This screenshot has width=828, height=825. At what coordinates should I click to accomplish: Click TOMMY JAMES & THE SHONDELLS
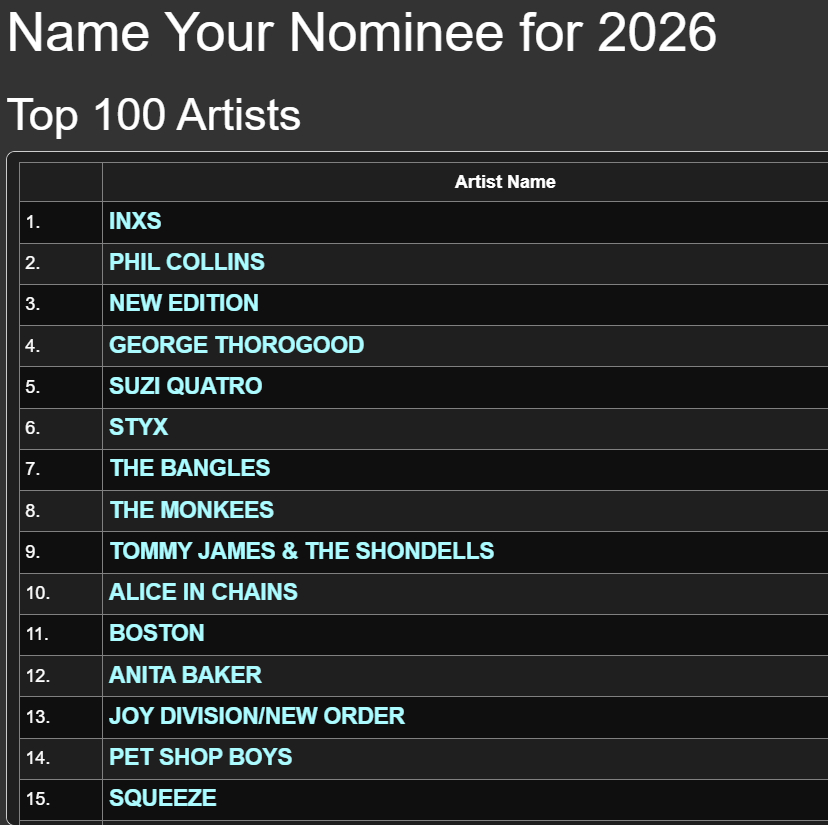pos(302,551)
